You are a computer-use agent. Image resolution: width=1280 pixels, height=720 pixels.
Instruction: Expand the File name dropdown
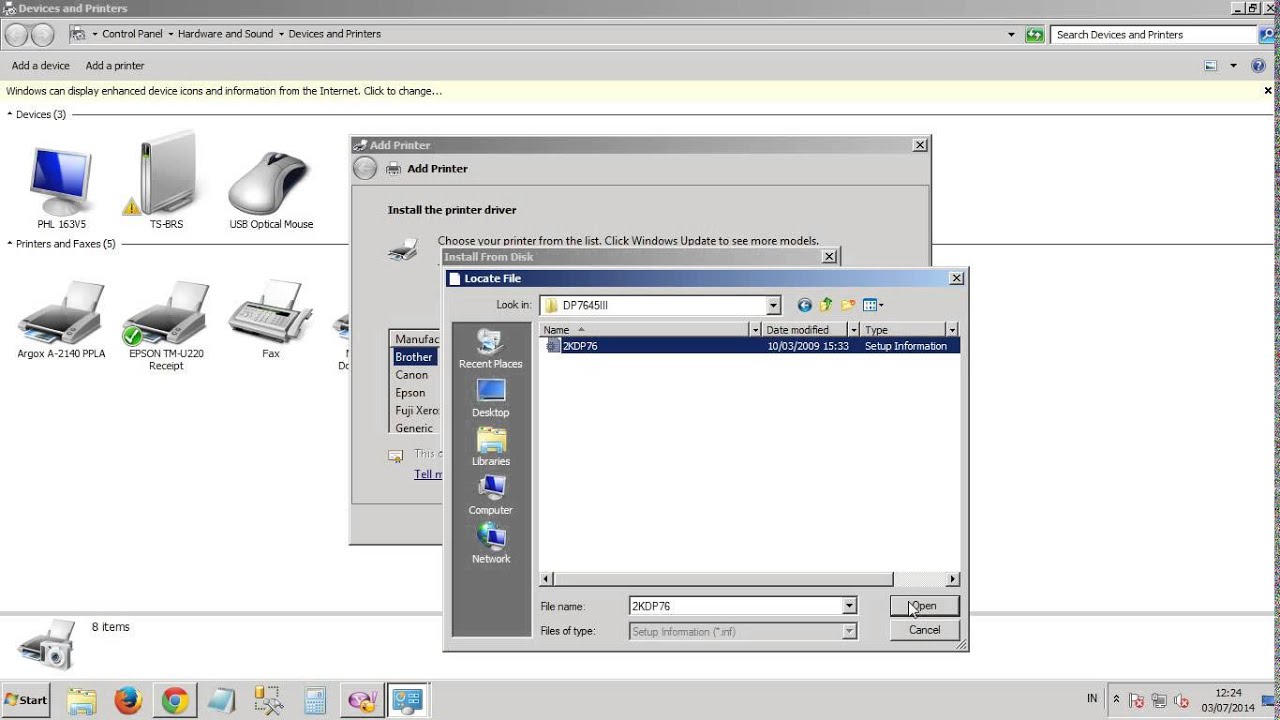(849, 606)
